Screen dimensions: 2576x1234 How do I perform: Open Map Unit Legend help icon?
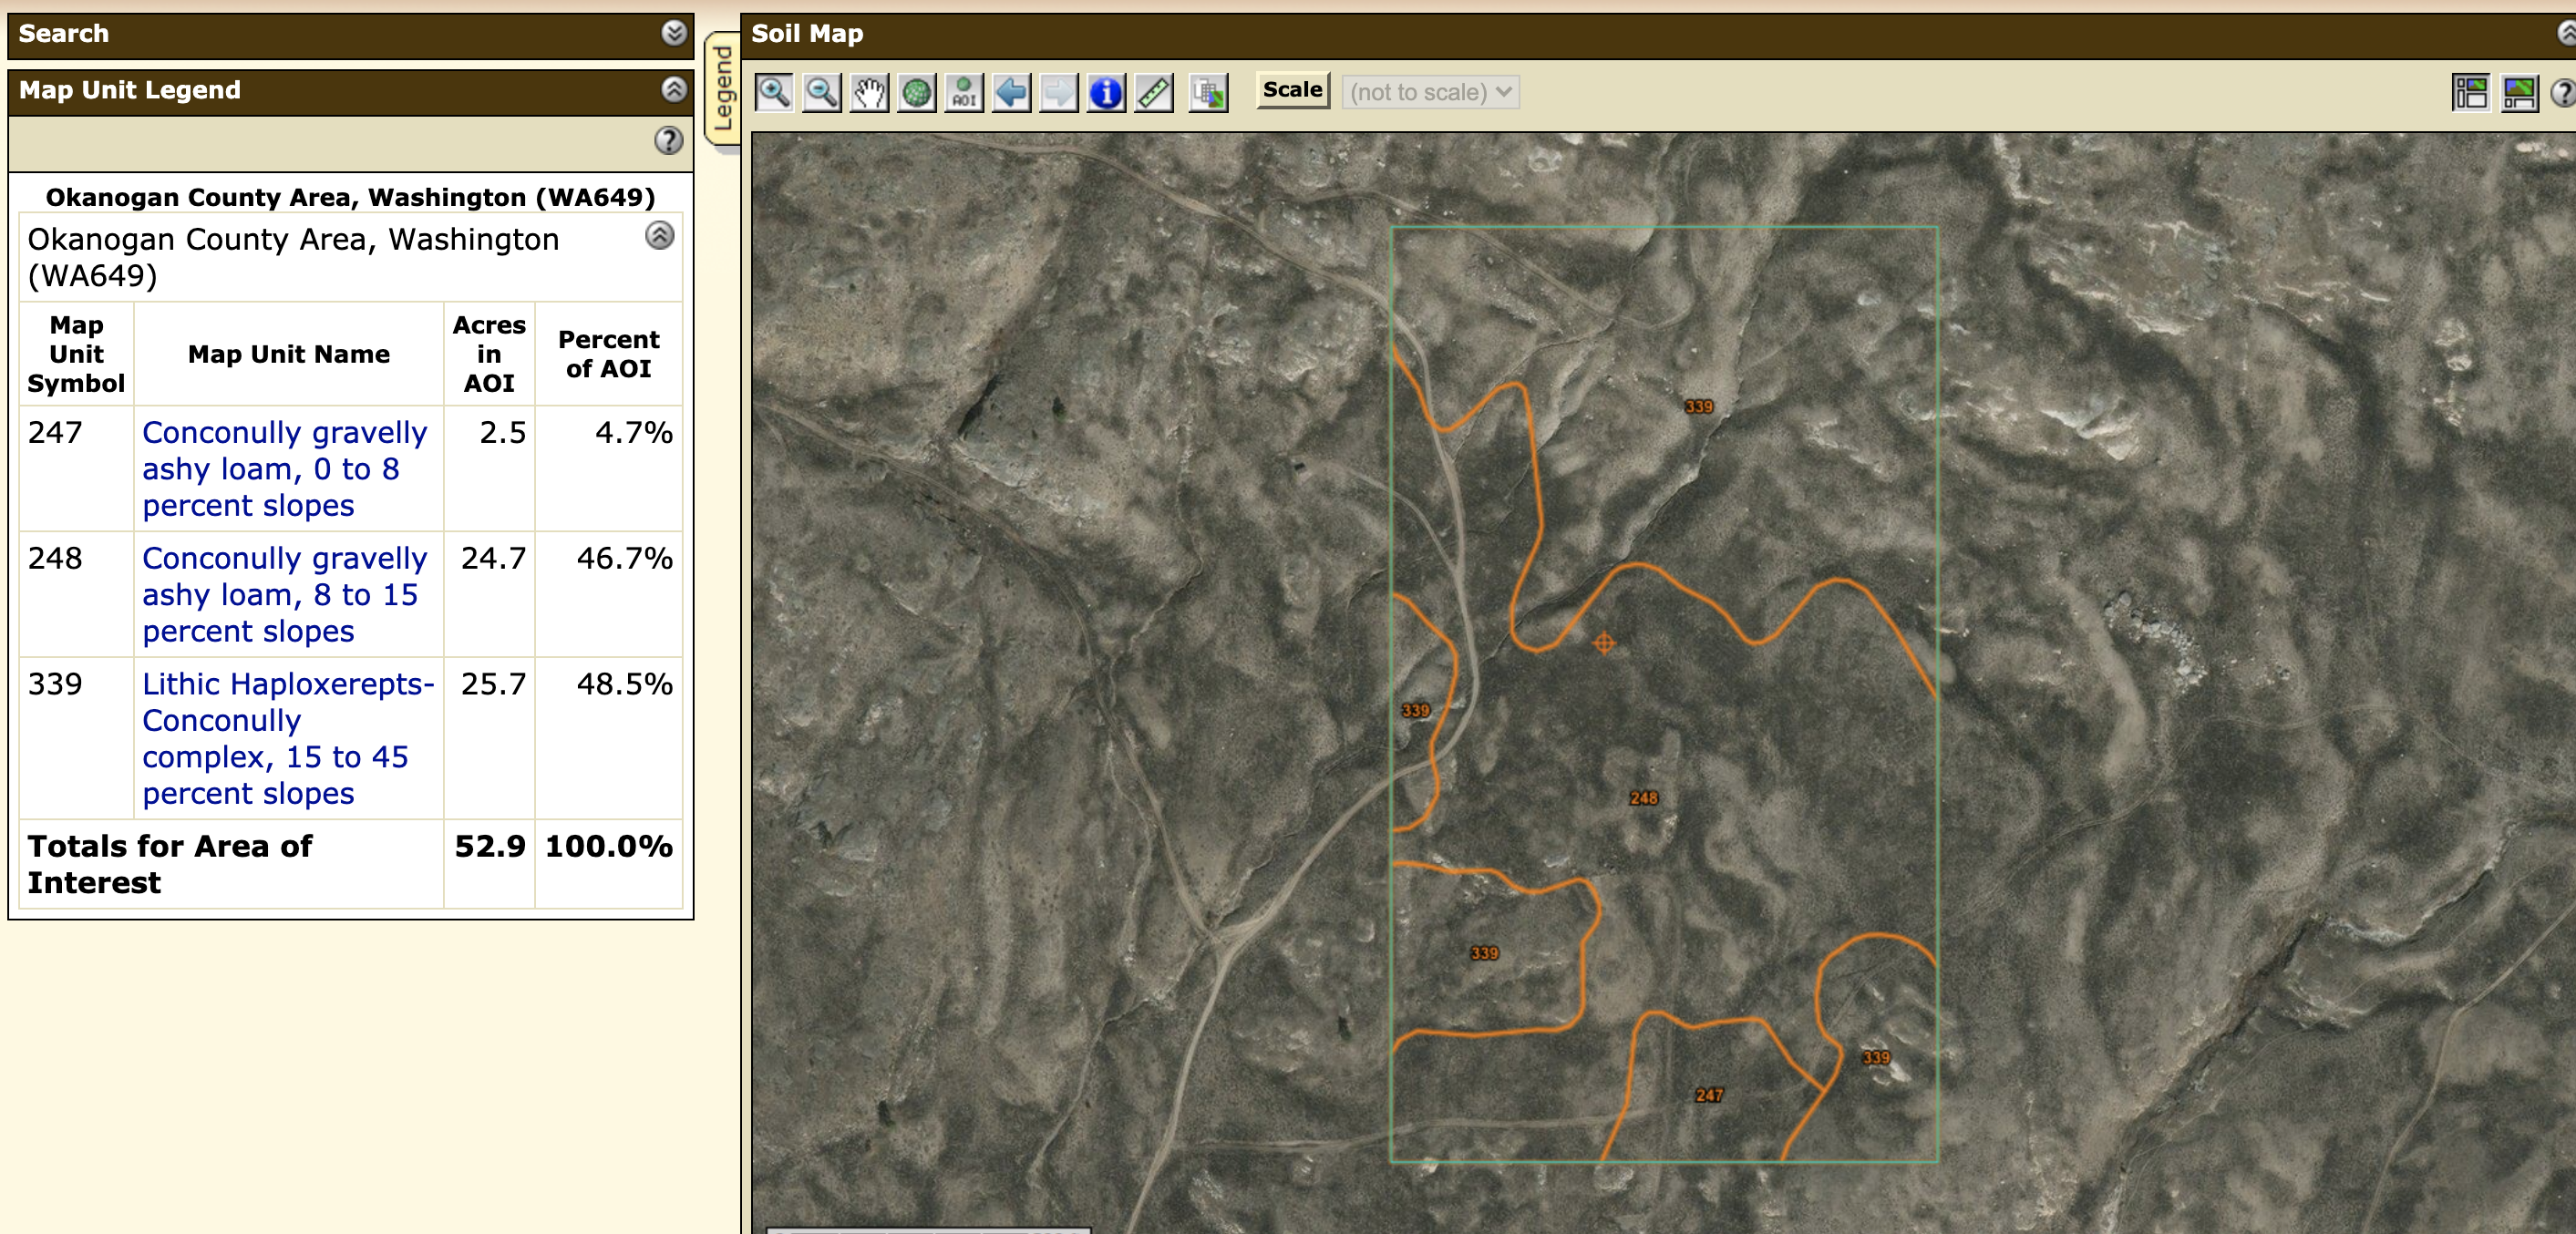(x=668, y=141)
